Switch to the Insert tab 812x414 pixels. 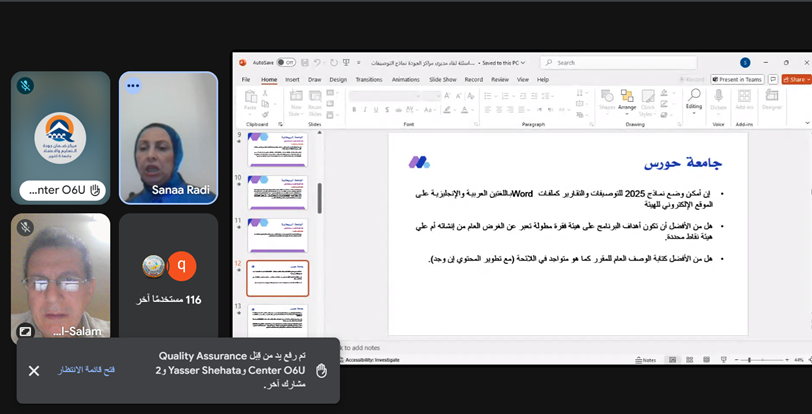point(293,80)
